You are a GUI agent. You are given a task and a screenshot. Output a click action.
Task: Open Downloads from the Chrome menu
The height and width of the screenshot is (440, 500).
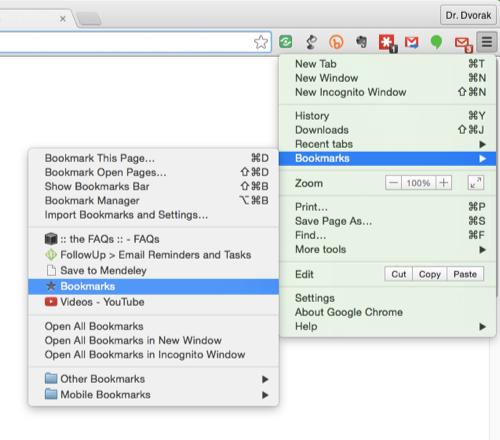tap(387, 130)
